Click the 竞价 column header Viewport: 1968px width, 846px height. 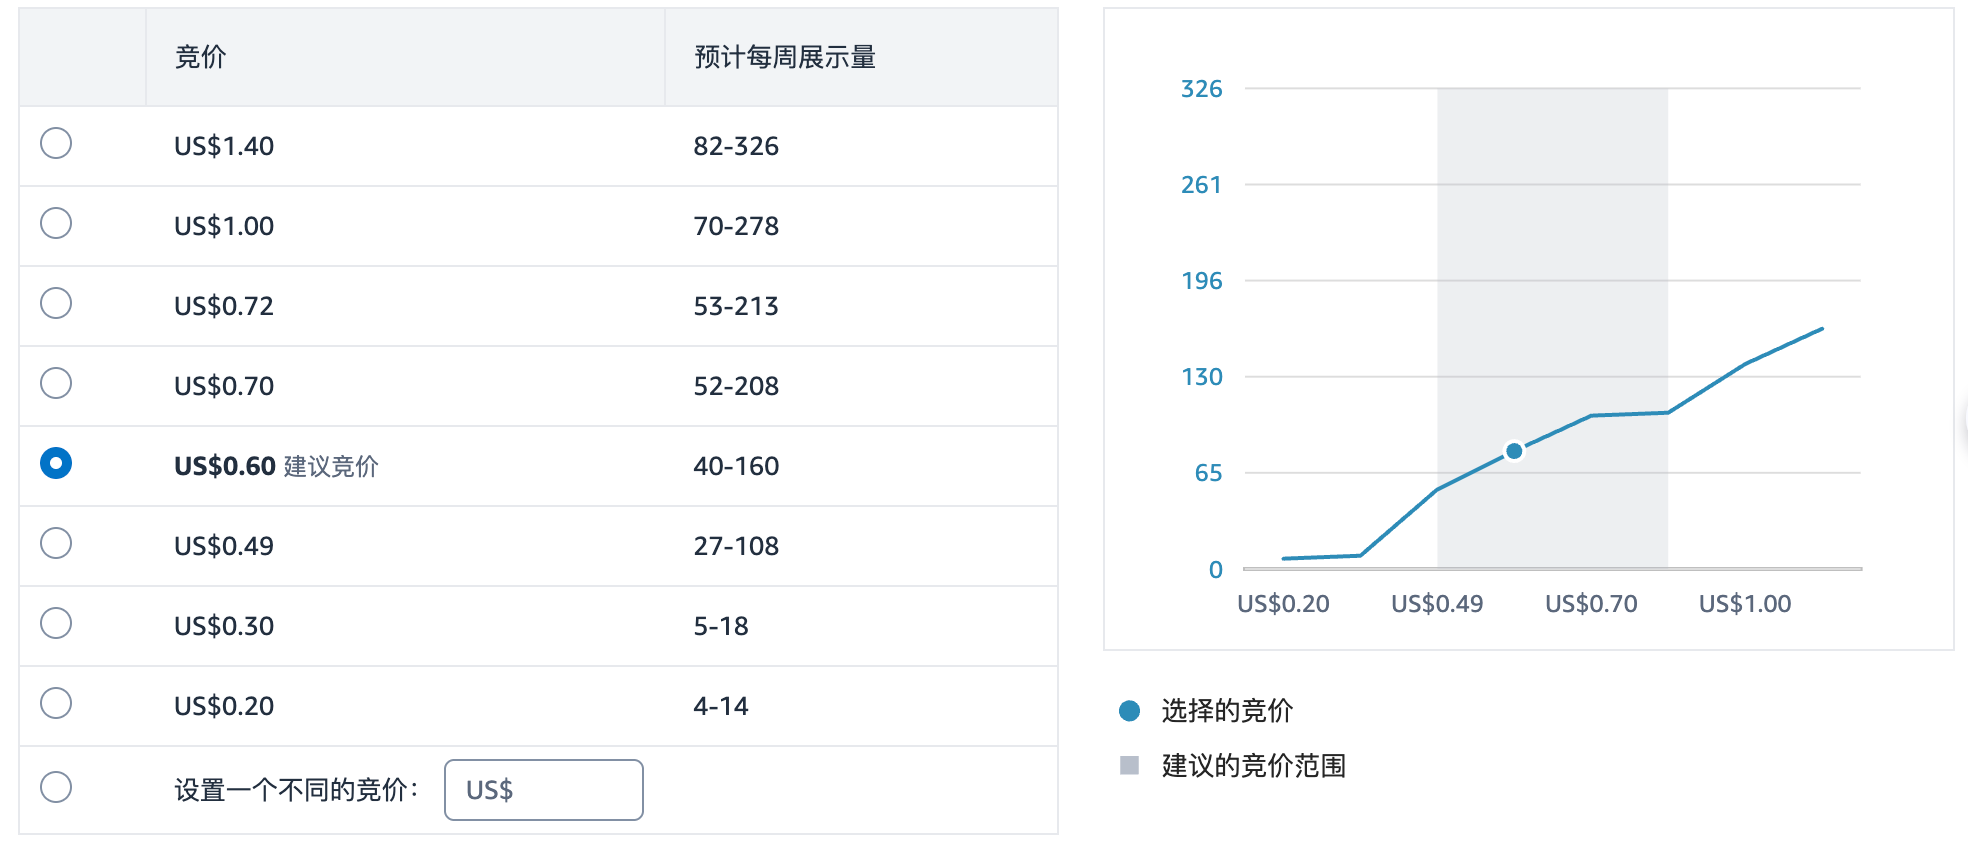point(200,57)
